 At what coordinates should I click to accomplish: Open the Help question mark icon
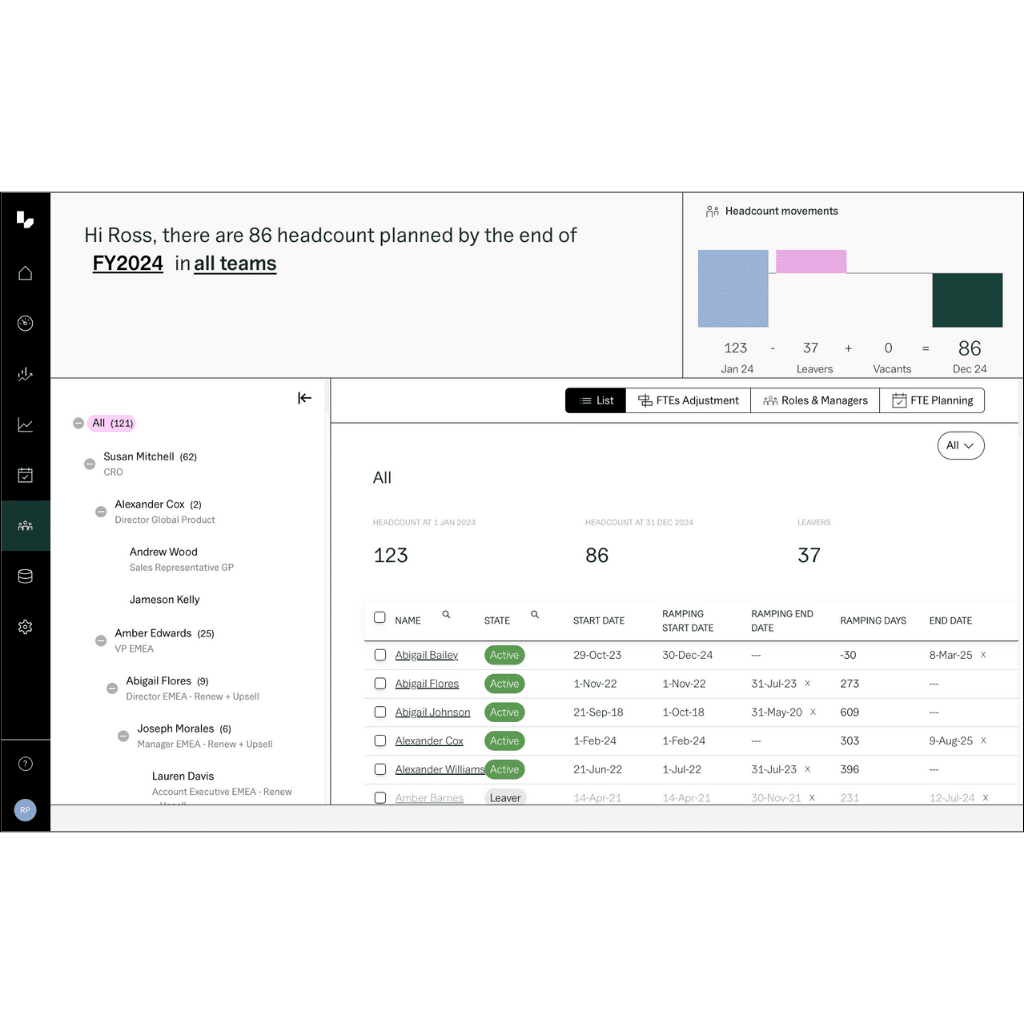[25, 763]
